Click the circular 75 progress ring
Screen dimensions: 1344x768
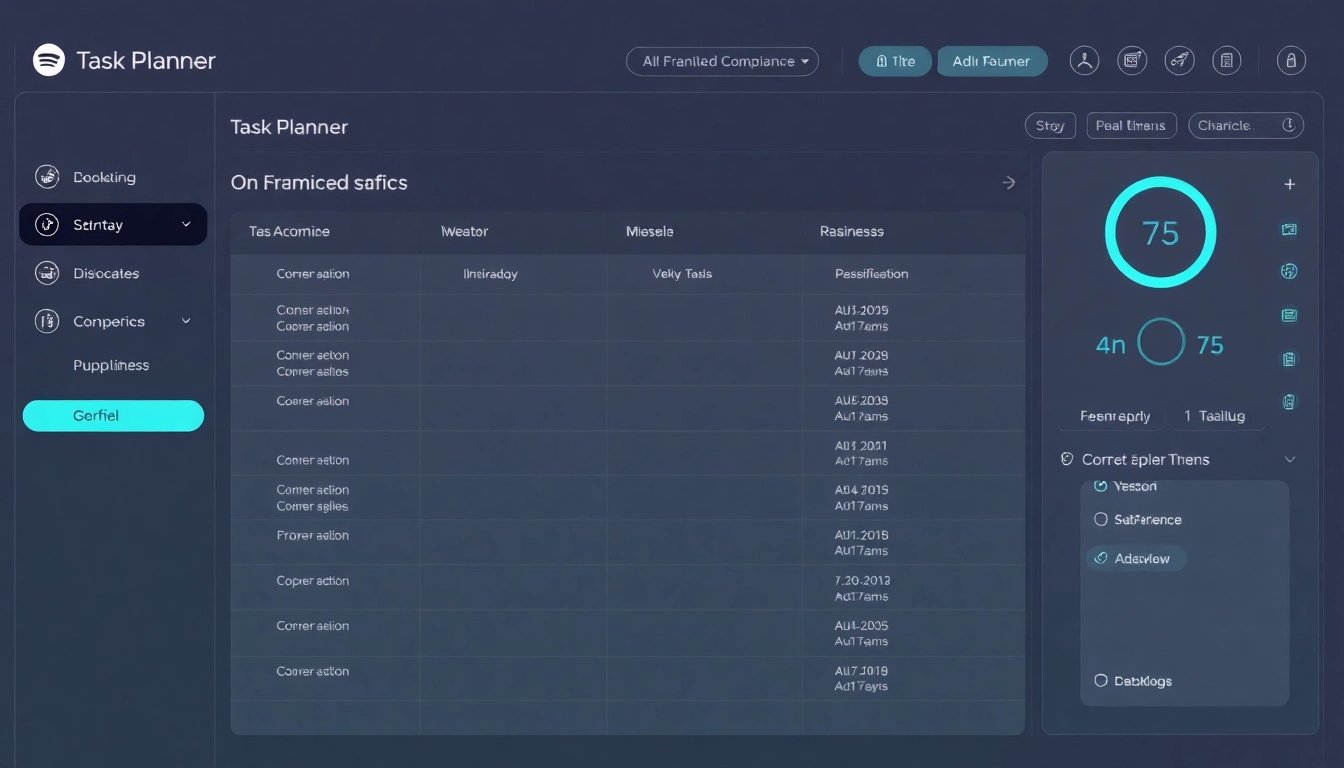1160,232
